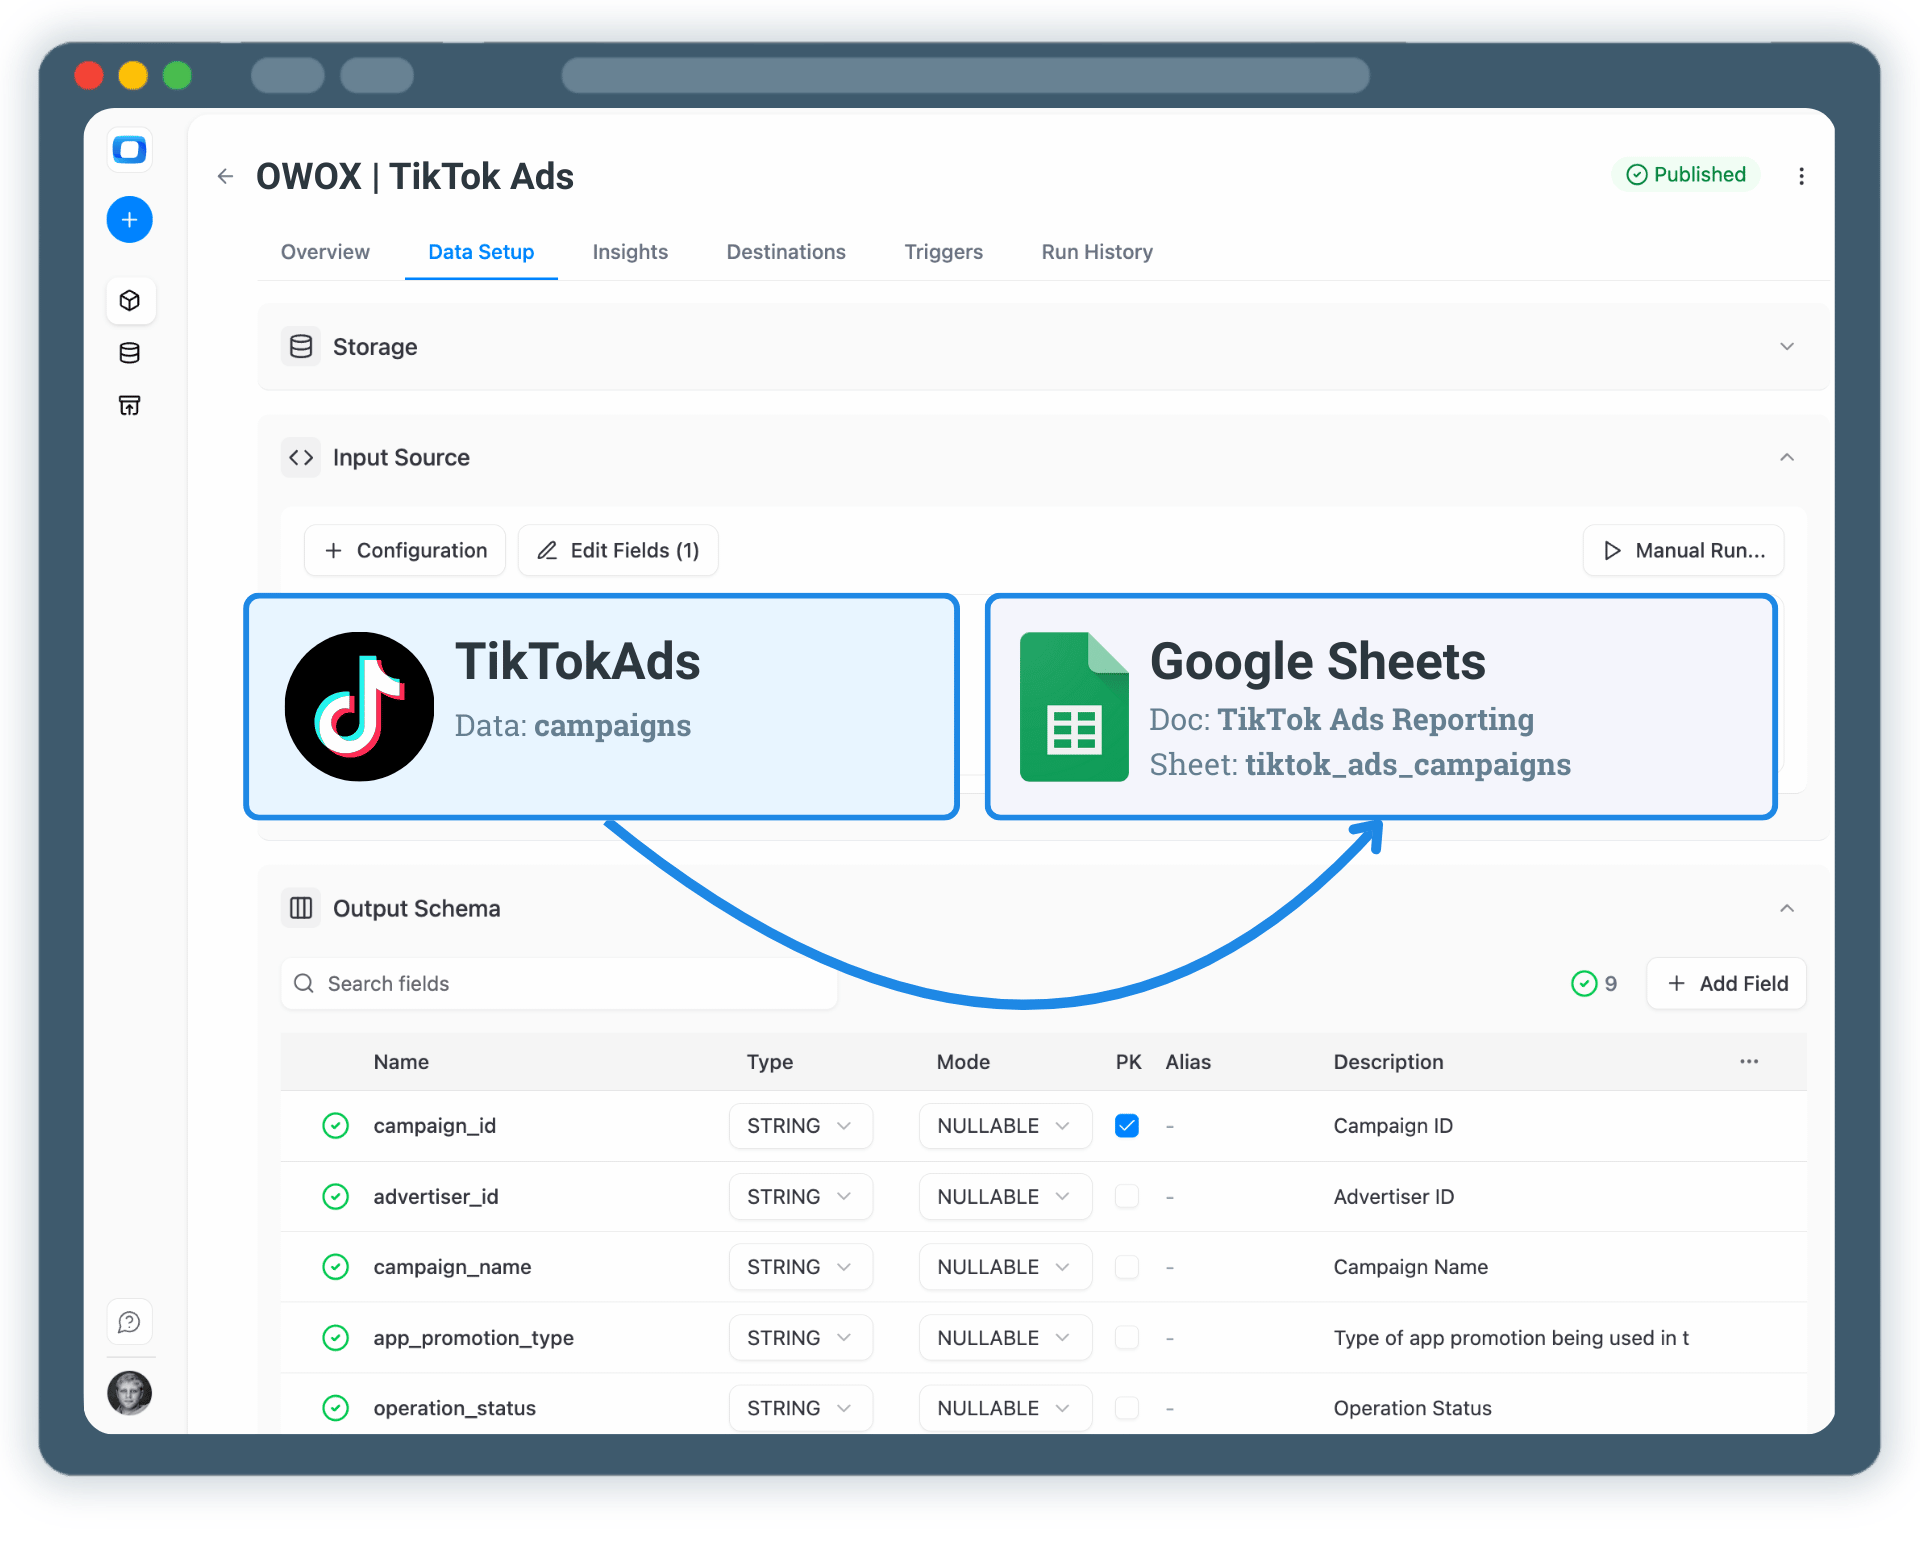Viewport: 1920px width, 1562px height.
Task: Open the blue plus button in sidebar
Action: point(129,219)
